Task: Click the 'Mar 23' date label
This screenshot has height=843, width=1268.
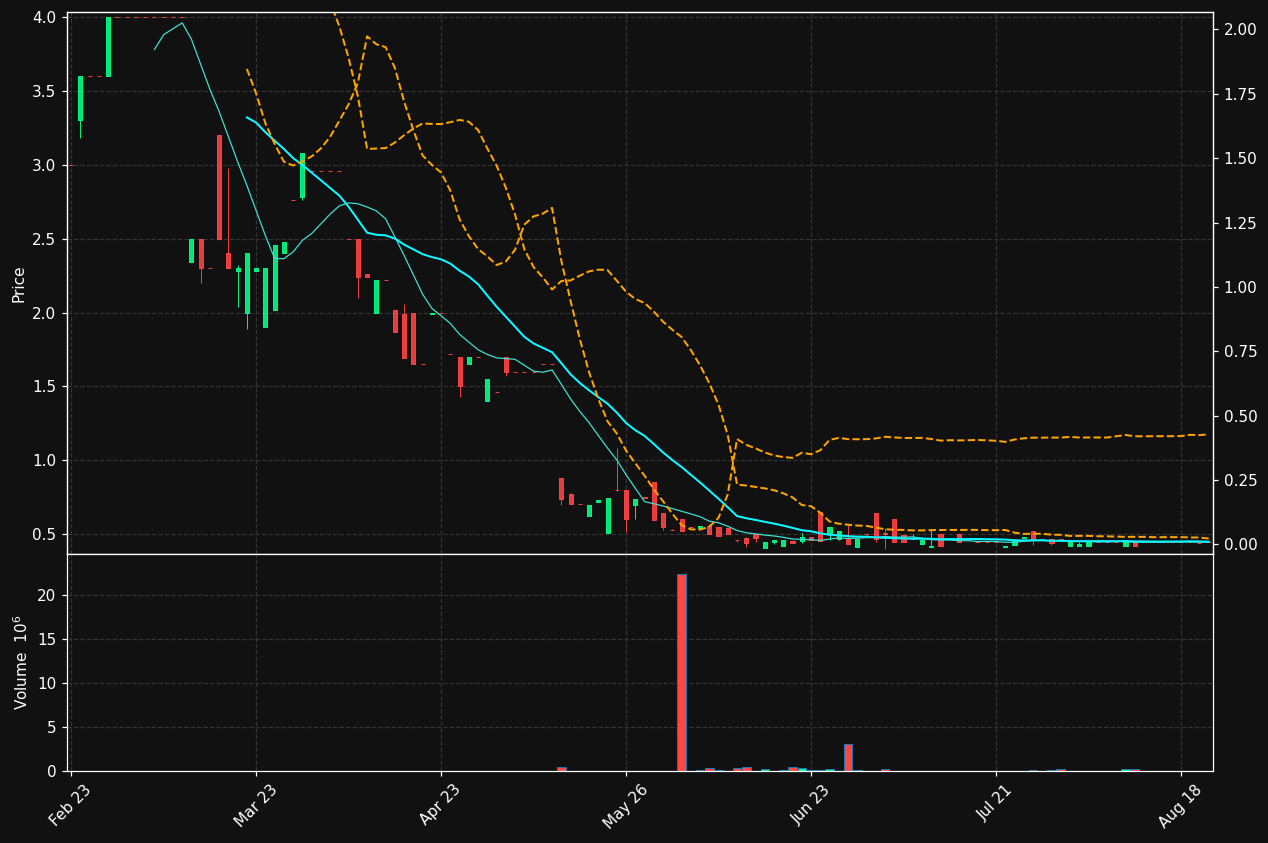Action: pyautogui.click(x=255, y=806)
